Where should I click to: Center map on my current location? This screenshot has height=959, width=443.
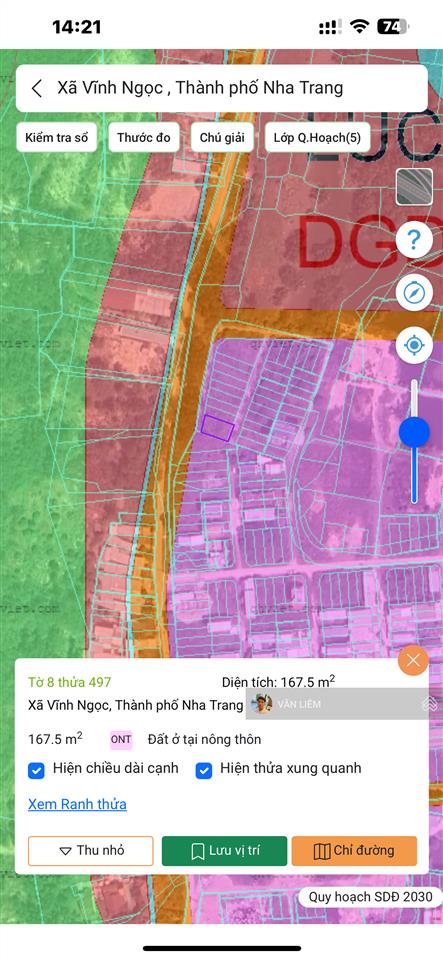pos(414,346)
